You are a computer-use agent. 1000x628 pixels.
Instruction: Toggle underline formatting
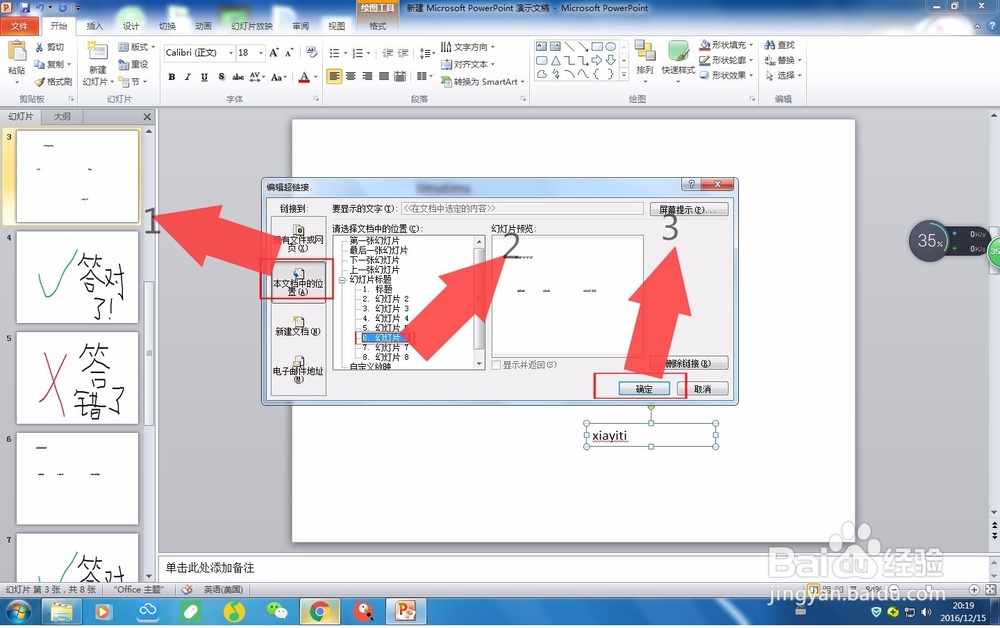click(x=203, y=76)
